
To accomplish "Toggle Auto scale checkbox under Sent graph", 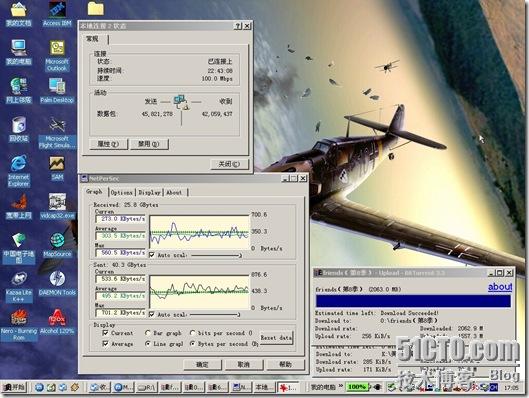I will [x=152, y=314].
